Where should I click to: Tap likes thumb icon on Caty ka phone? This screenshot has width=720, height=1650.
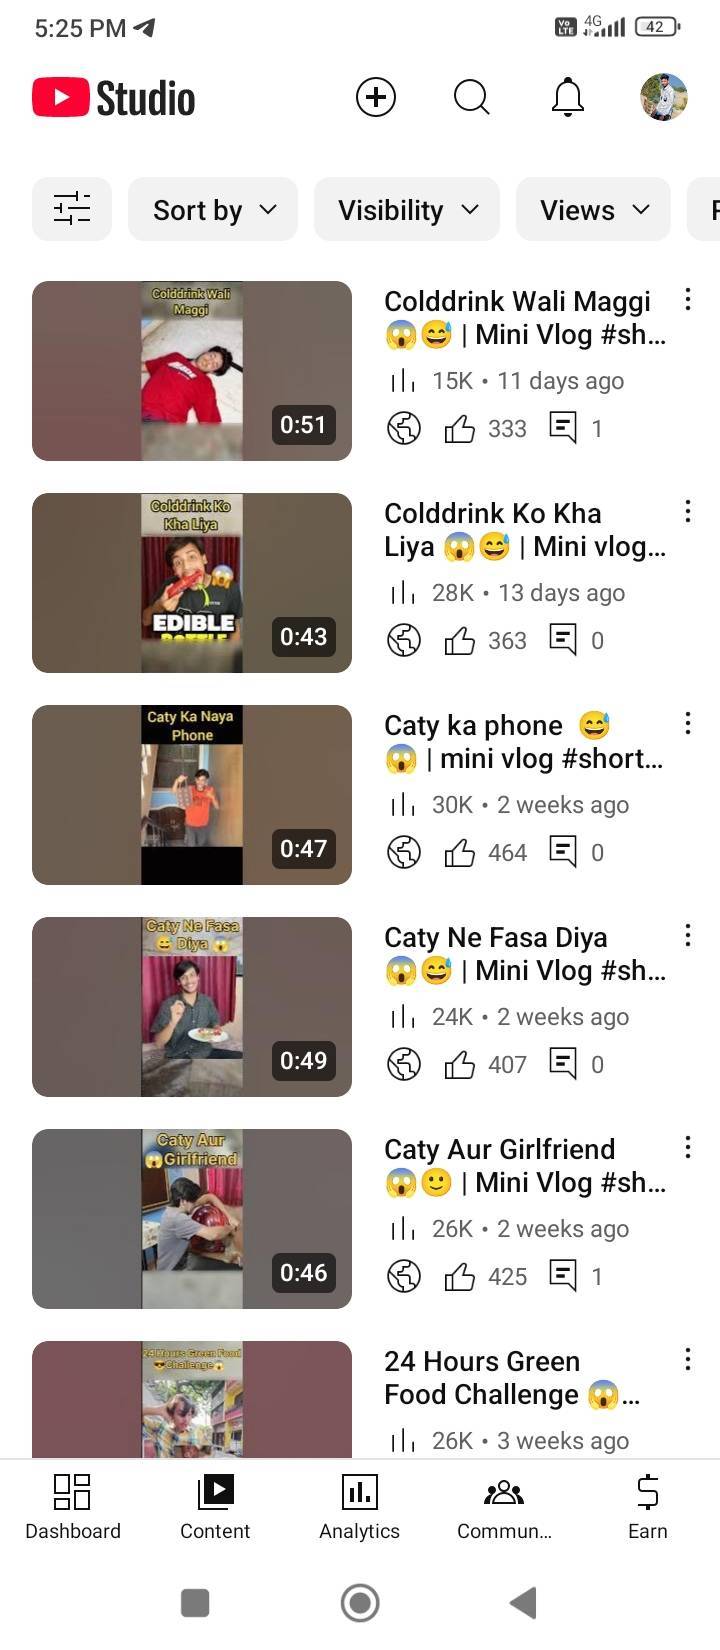pos(459,852)
